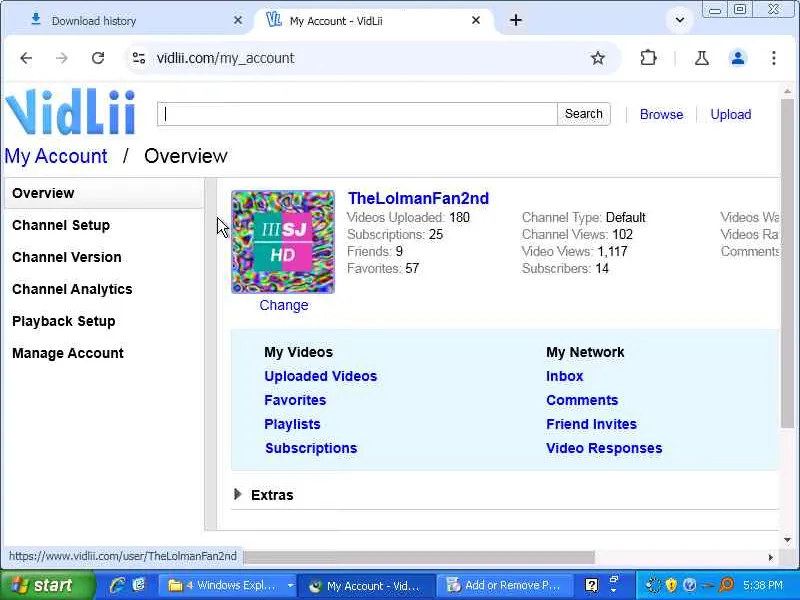Click the address bar URL
Screen dimensions: 800x600
click(225, 58)
